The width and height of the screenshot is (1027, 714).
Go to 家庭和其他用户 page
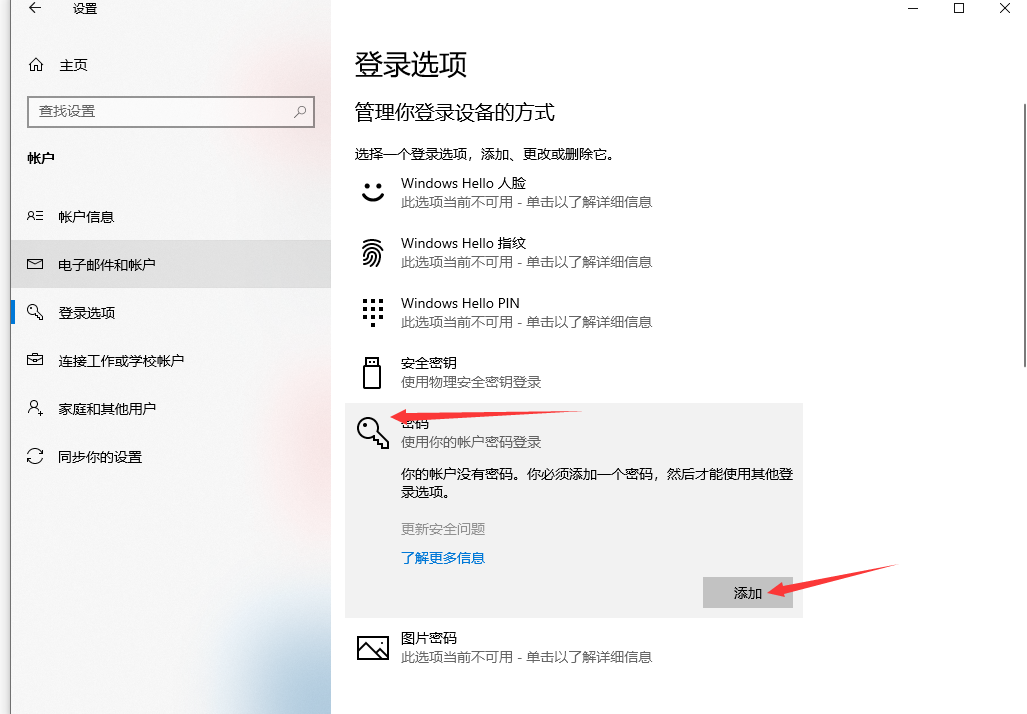[x=107, y=409]
